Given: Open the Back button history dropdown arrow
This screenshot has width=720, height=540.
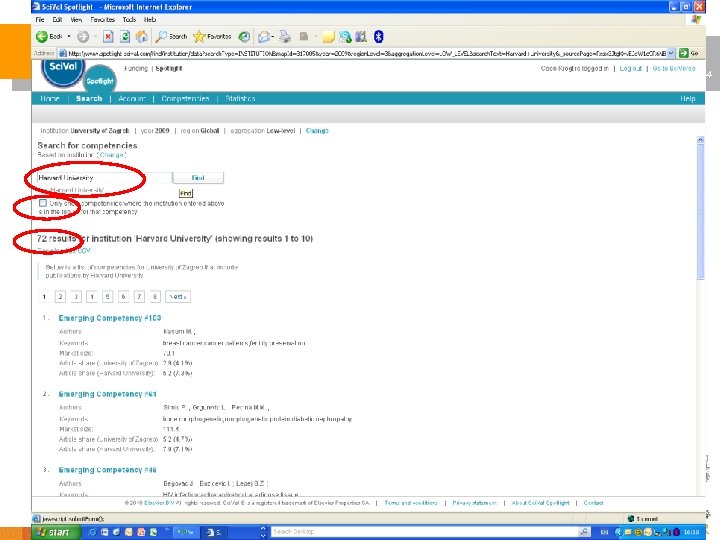Looking at the screenshot, I should click(69, 36).
